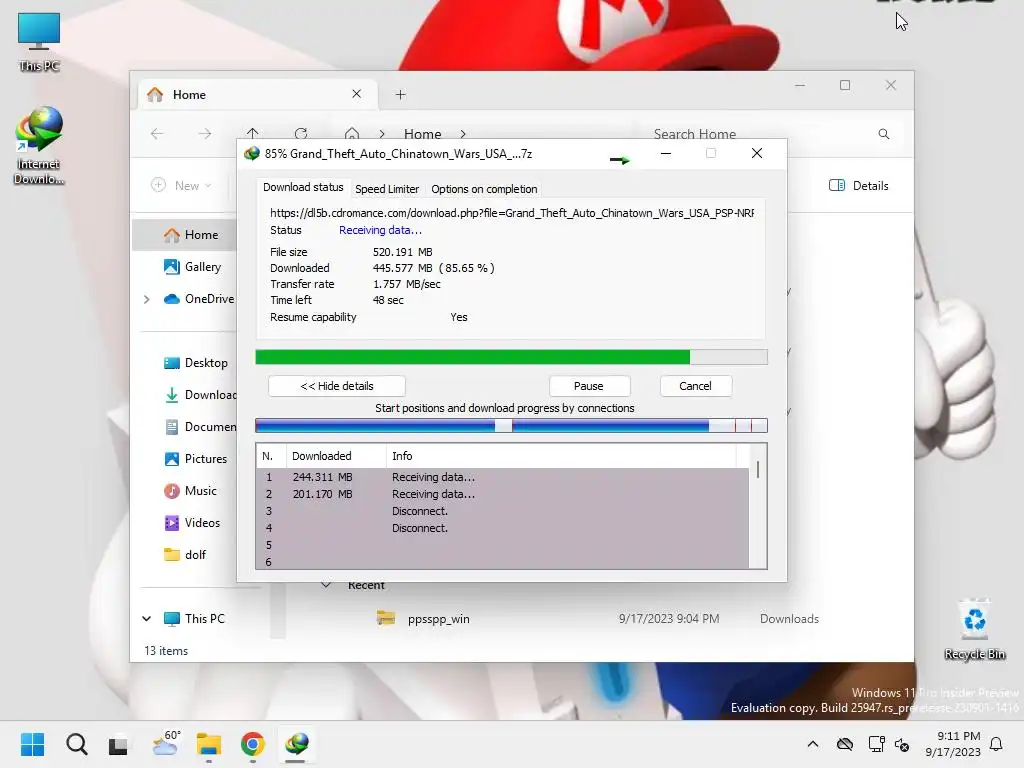Expand the OneDrive tree node
Screen dimensions: 1024x768
coord(147,299)
